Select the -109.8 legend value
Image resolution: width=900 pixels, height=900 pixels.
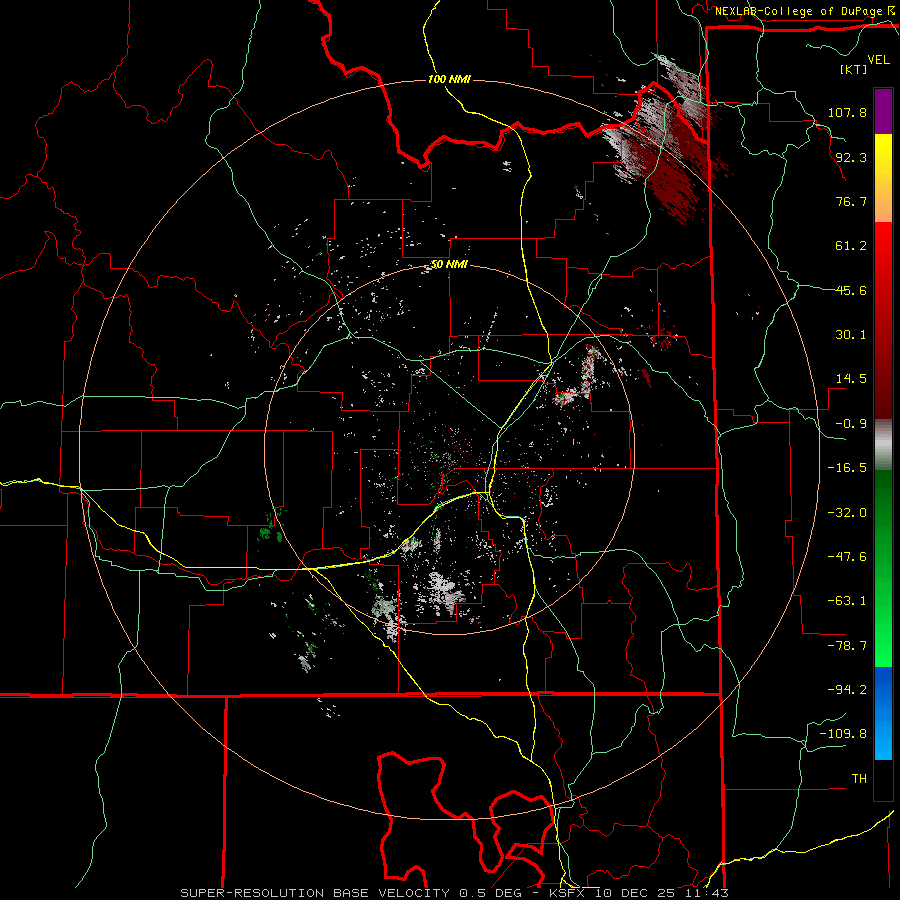tap(843, 734)
